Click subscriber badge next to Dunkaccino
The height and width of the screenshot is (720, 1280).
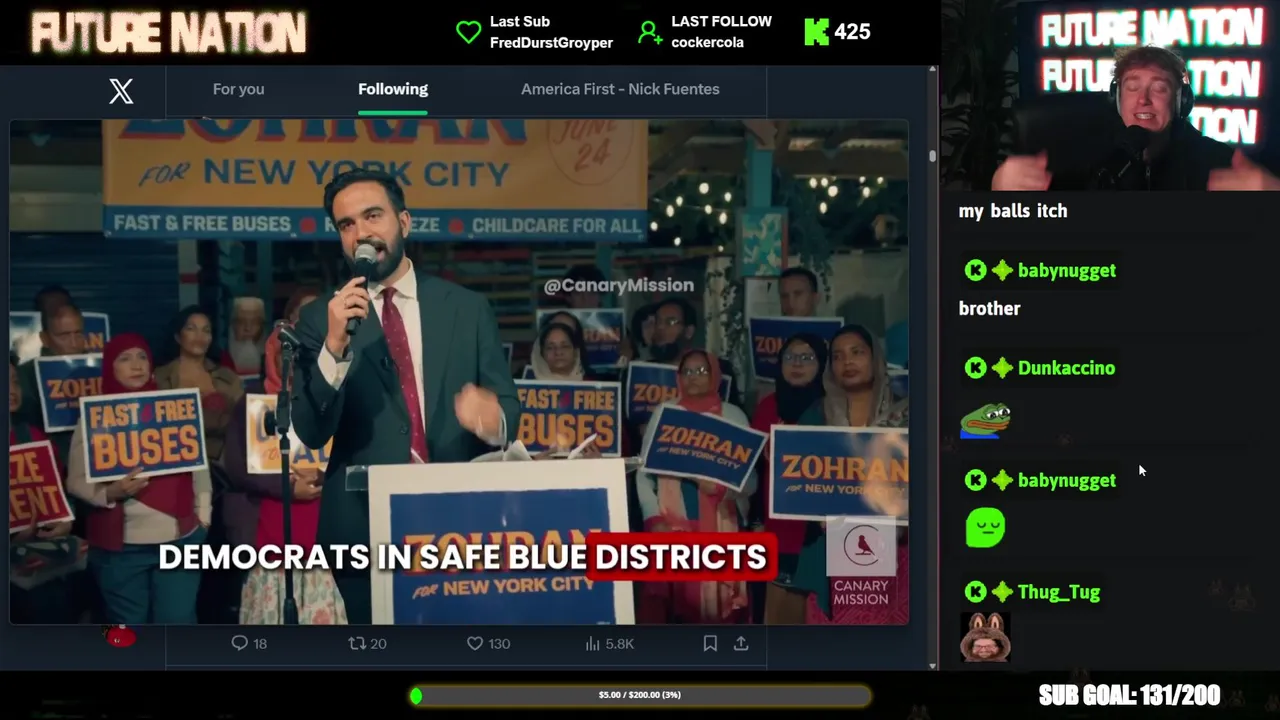pyautogui.click(x=1002, y=368)
